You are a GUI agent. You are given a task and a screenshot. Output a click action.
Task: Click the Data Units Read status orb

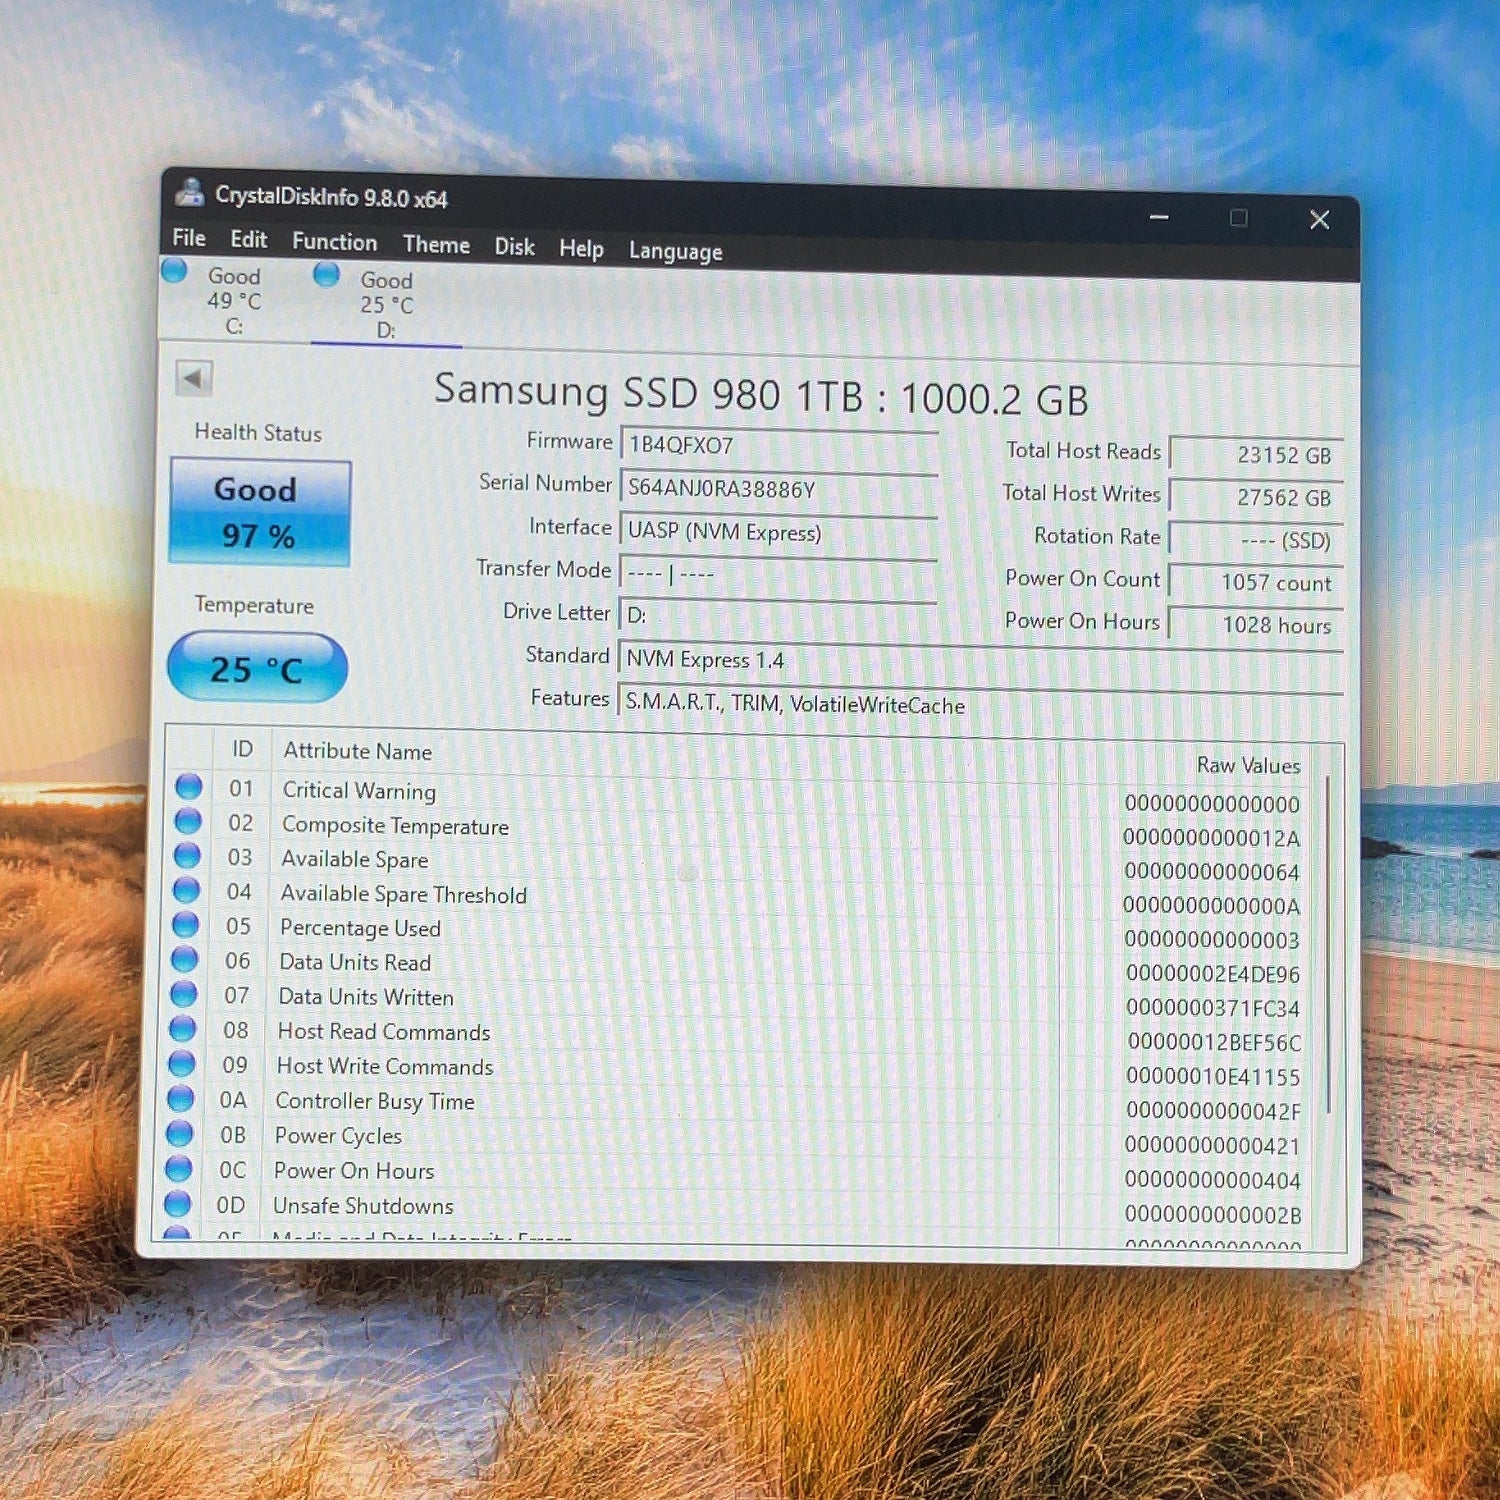[184, 959]
